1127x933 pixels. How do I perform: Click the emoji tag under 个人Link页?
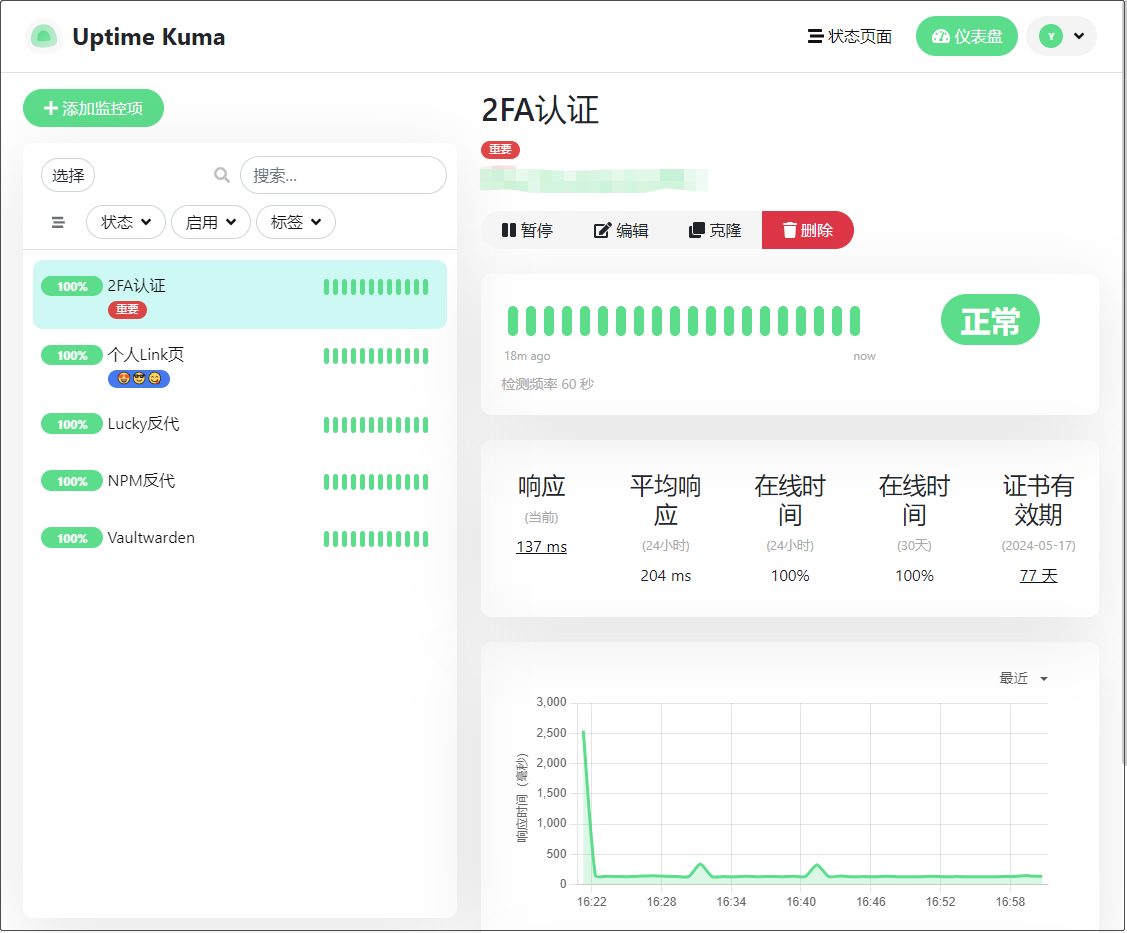139,379
